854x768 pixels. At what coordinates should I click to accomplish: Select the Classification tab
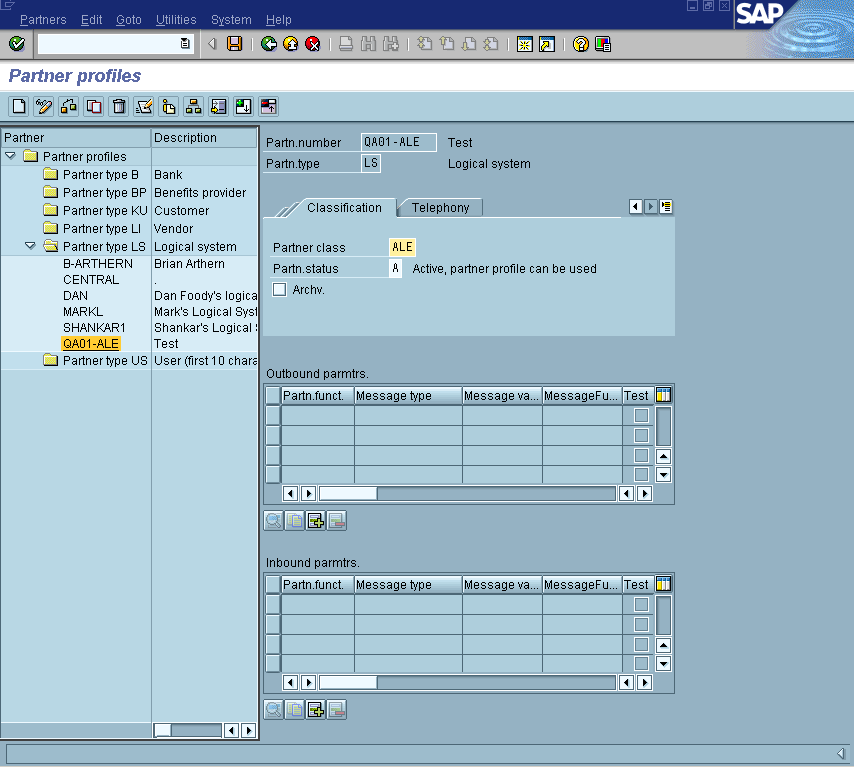[344, 208]
